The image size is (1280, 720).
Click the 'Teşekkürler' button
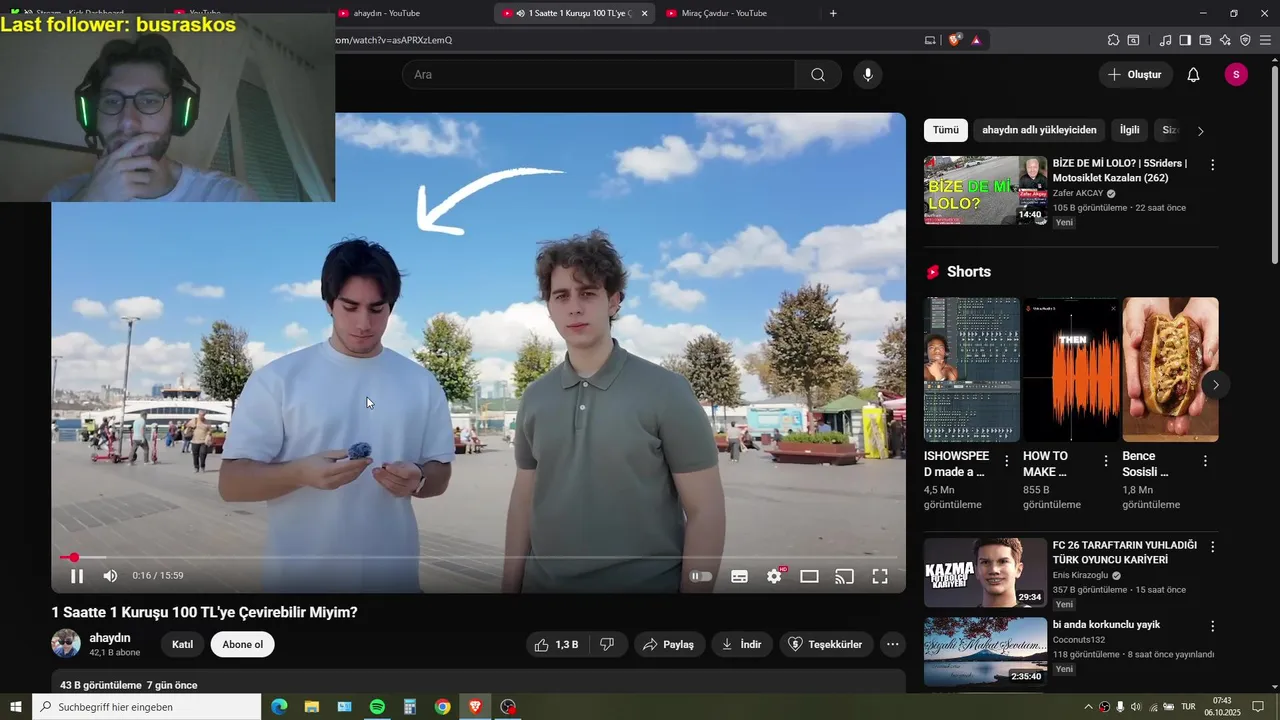pos(825,645)
